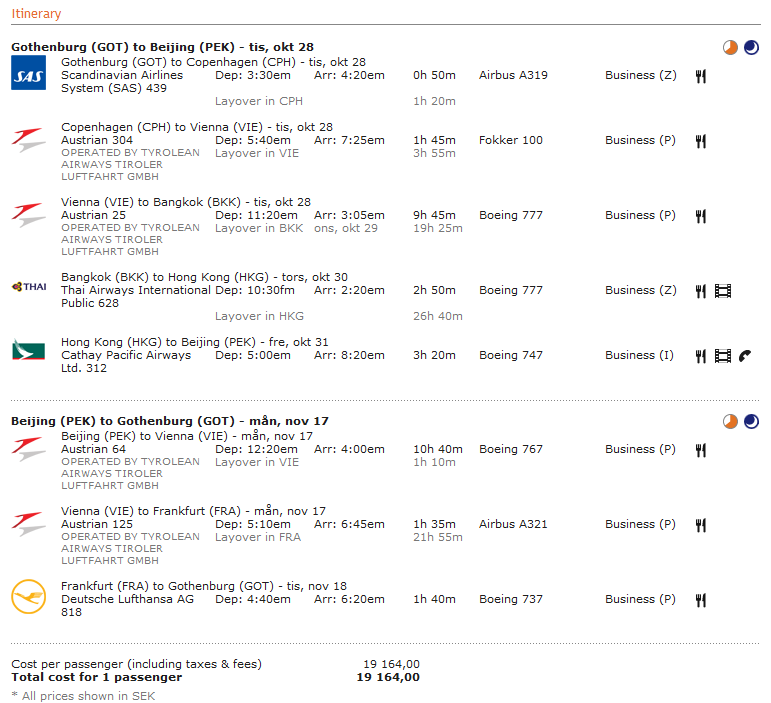
Task: Click the movie icon on Thai Airways flight
Action: click(x=723, y=291)
